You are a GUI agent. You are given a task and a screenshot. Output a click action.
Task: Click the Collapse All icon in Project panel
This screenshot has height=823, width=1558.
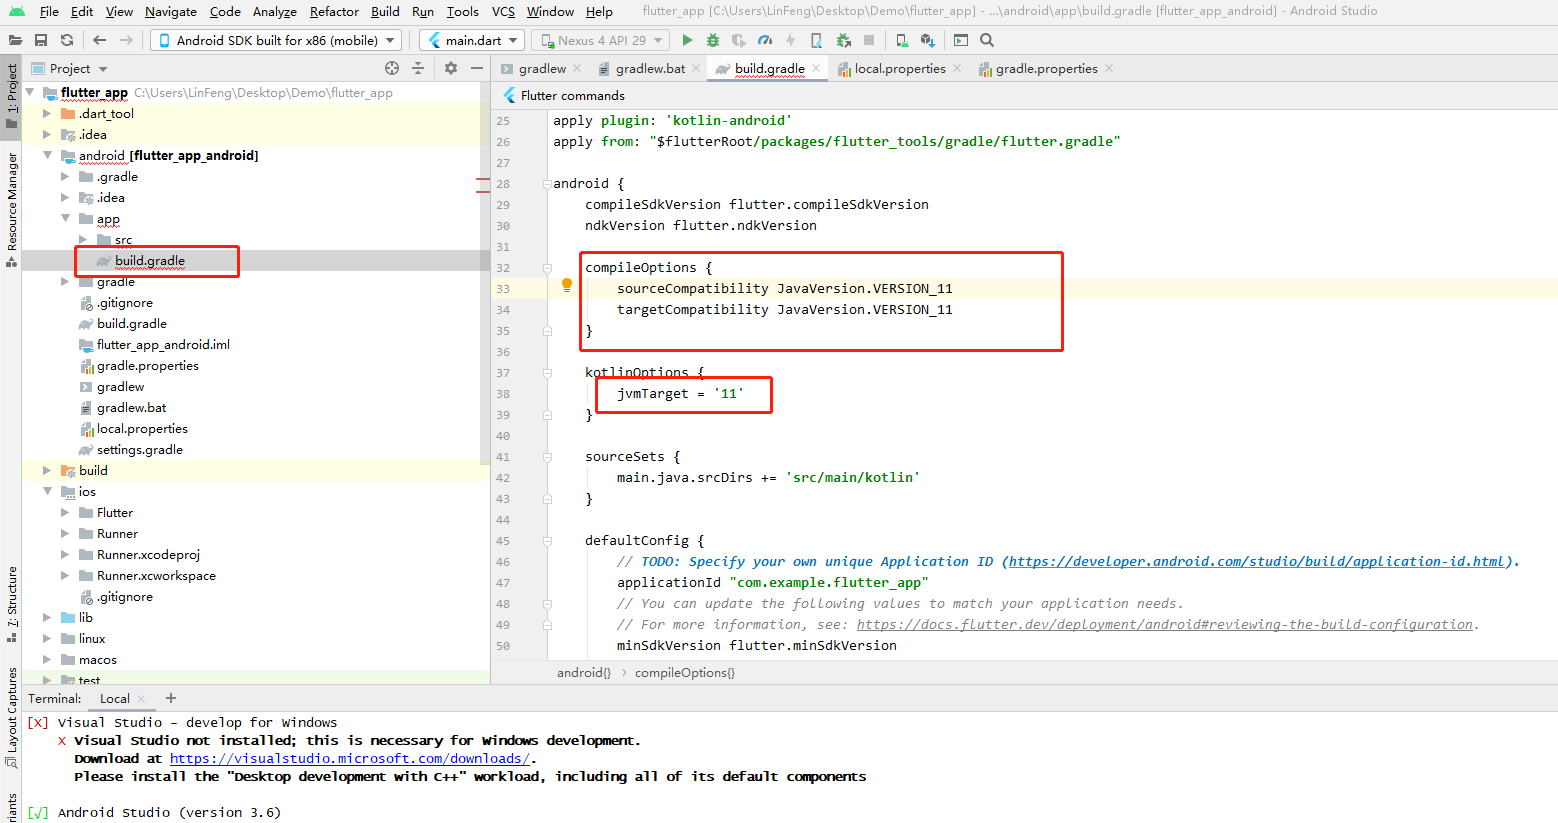click(418, 68)
